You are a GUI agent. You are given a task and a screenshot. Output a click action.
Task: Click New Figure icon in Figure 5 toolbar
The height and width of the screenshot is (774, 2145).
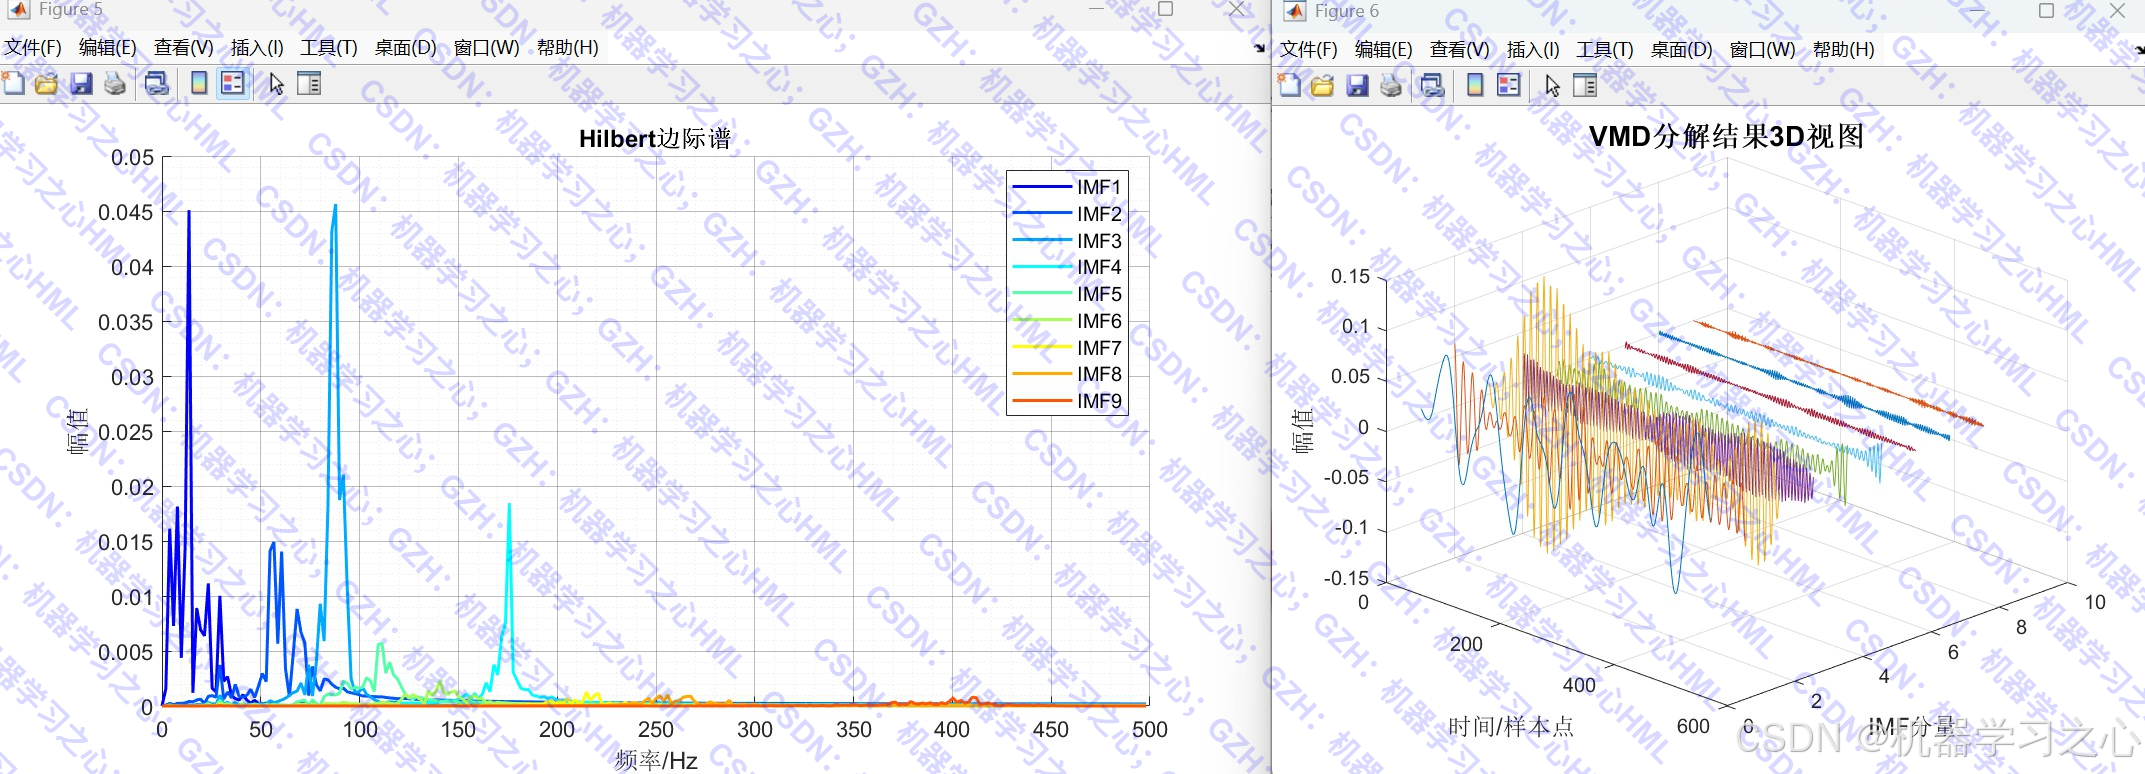tap(13, 84)
